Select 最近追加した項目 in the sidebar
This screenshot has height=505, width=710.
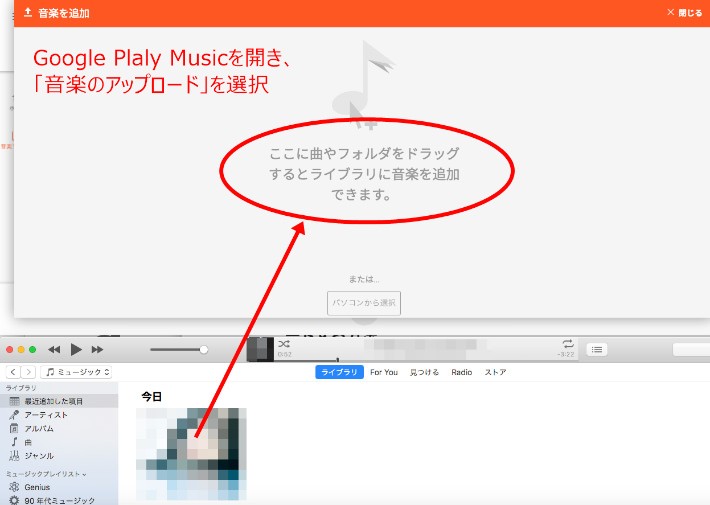59,401
